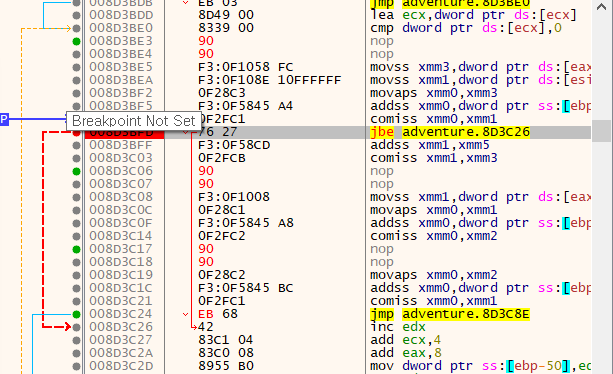Image resolution: width=613 pixels, height=374 pixels.
Task: Click the lea ecx,dword ptr ds:[ecx] instruction
Action: (473, 15)
